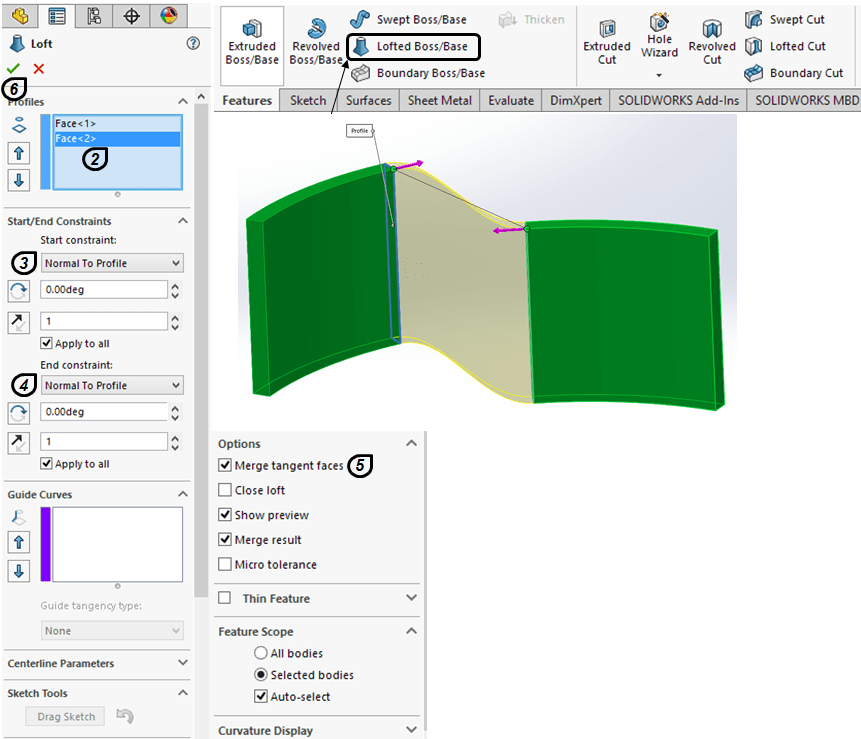Choose the Swept Boss/Base tool
Viewport: 861px width, 739px height.
[406, 20]
